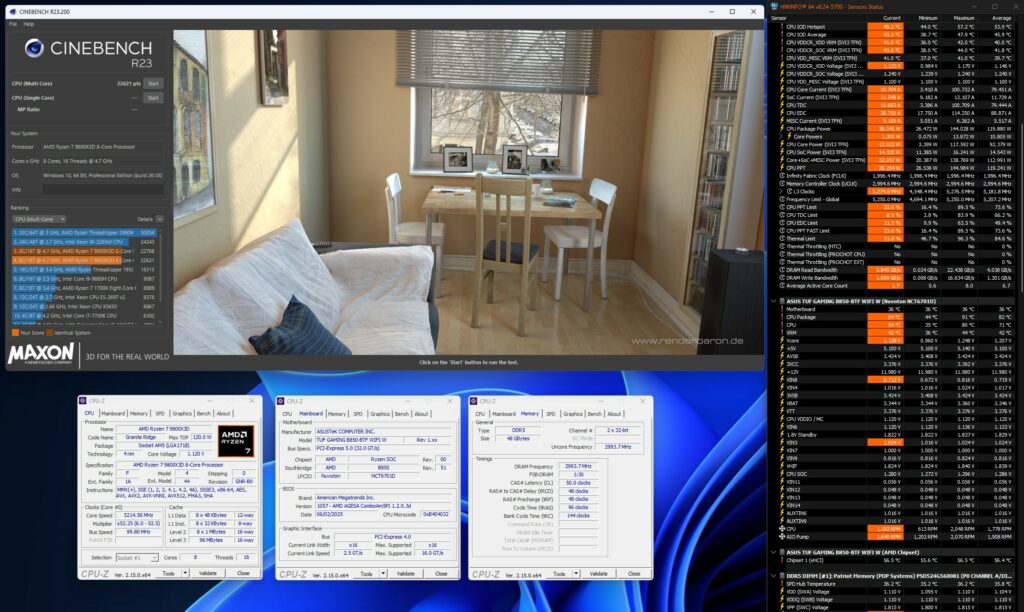Click the rendered room image in Cinebench
This screenshot has height=612, width=1024.
coord(468,192)
